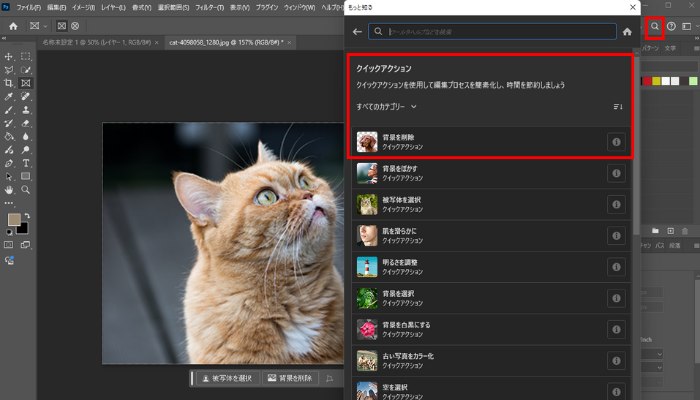Screen dimensions: 700x400
Task: Select the Path Selection tool
Action: [x=8, y=177]
